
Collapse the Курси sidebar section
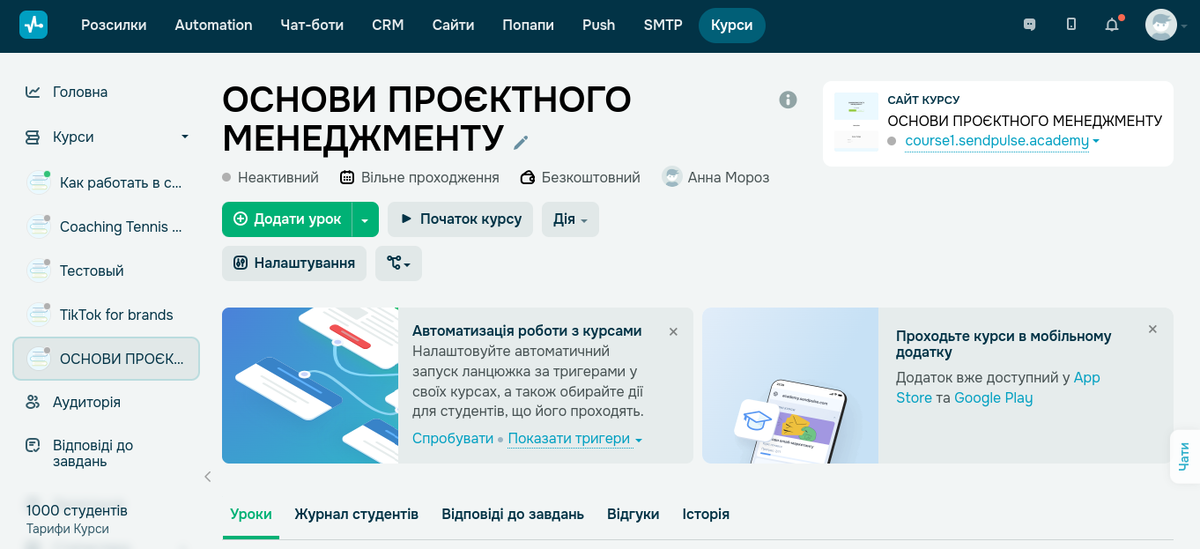pos(184,137)
